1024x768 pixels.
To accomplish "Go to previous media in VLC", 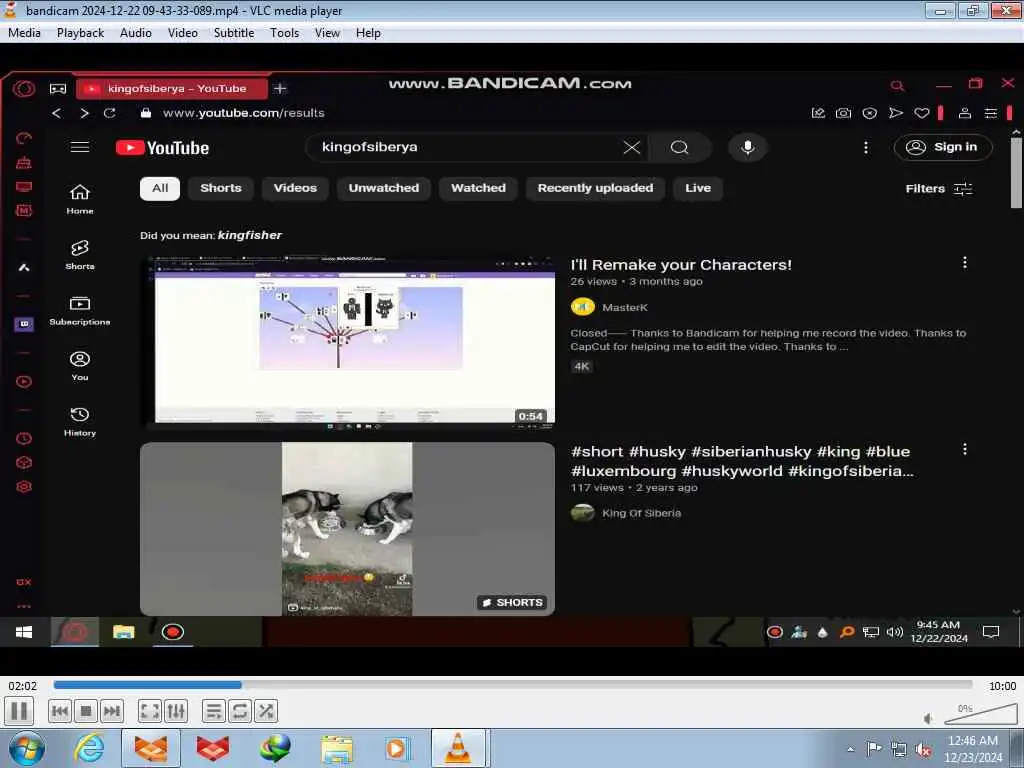I will 60,711.
